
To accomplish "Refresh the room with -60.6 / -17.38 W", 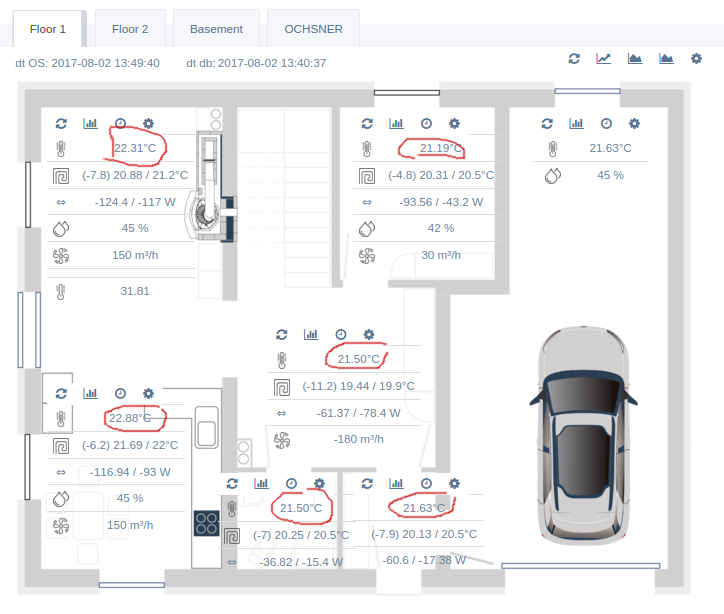I will coord(367,484).
